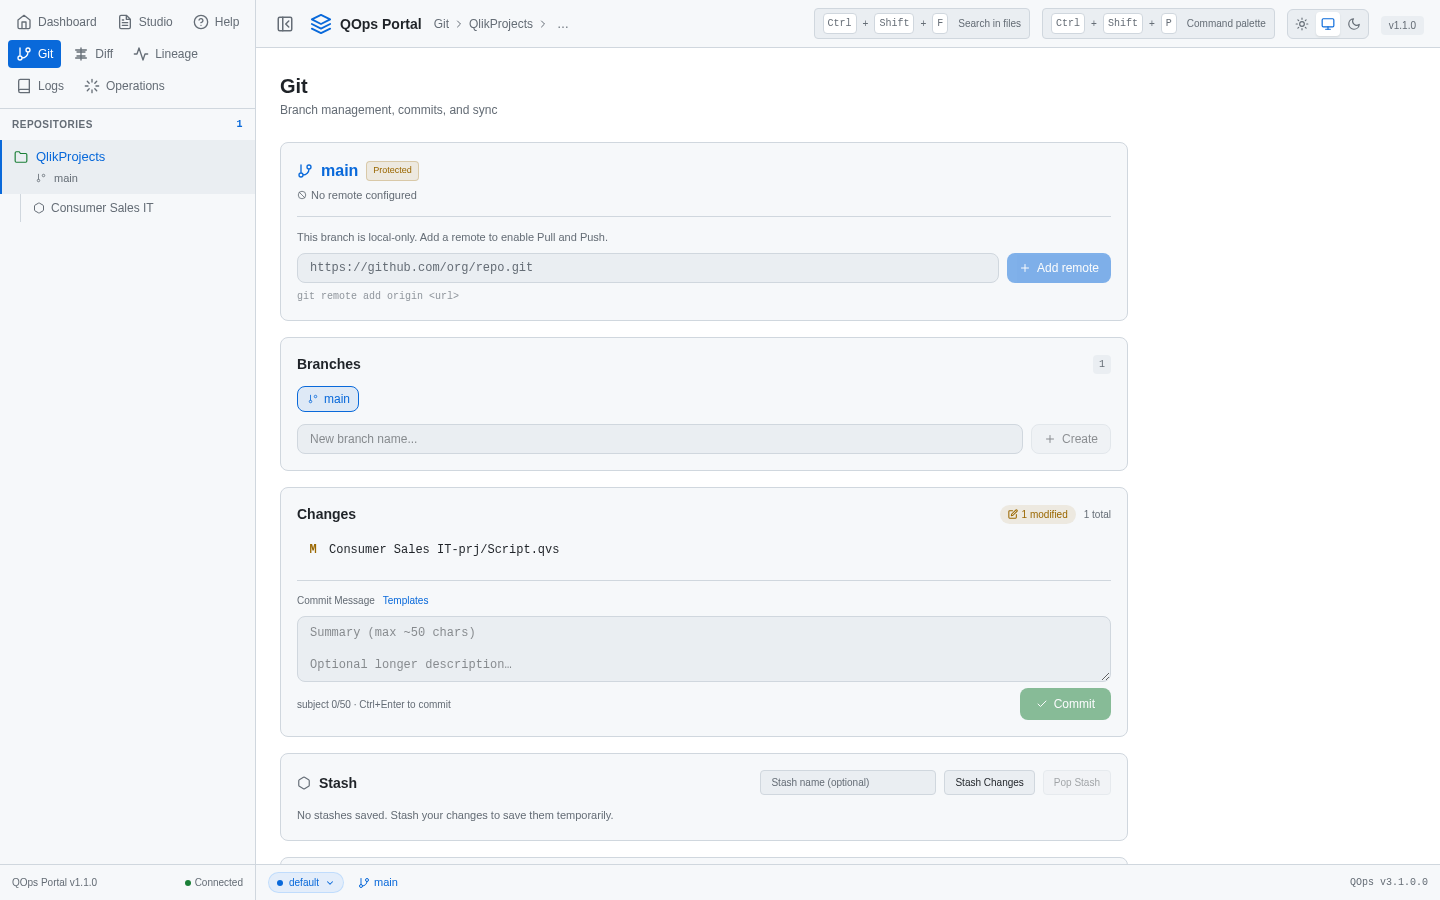Image resolution: width=1440 pixels, height=900 pixels.
Task: Click the main branch heading icon
Action: coord(305,171)
